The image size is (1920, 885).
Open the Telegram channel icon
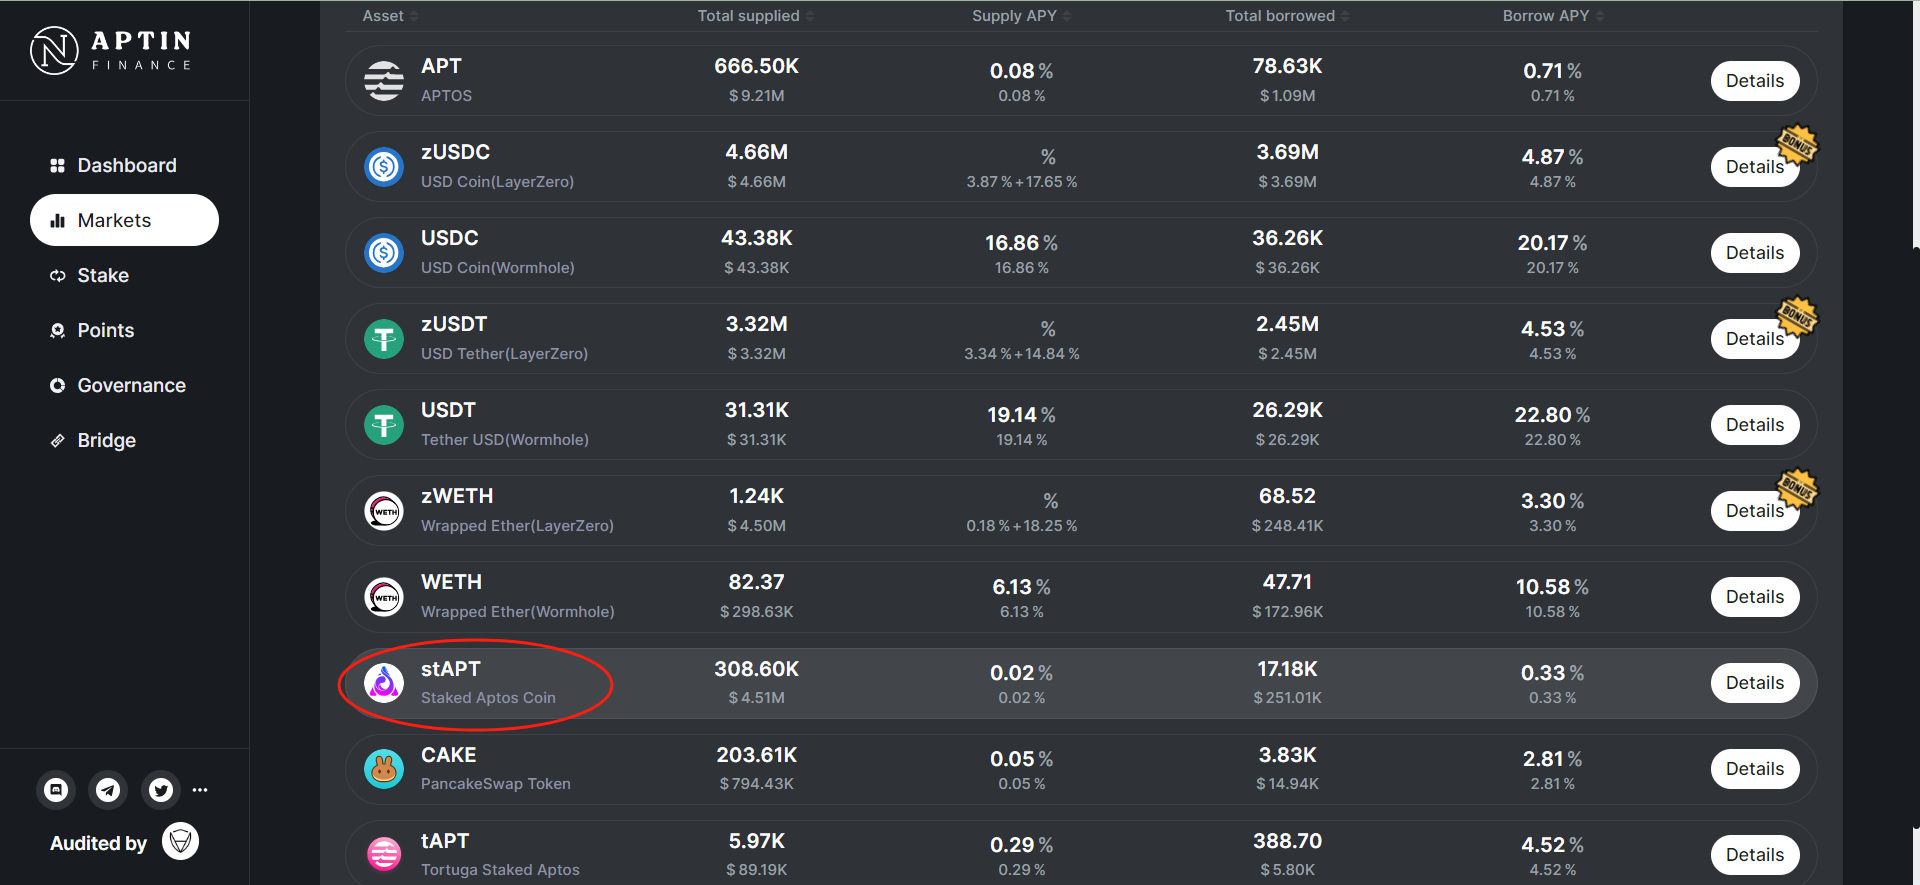[x=108, y=790]
